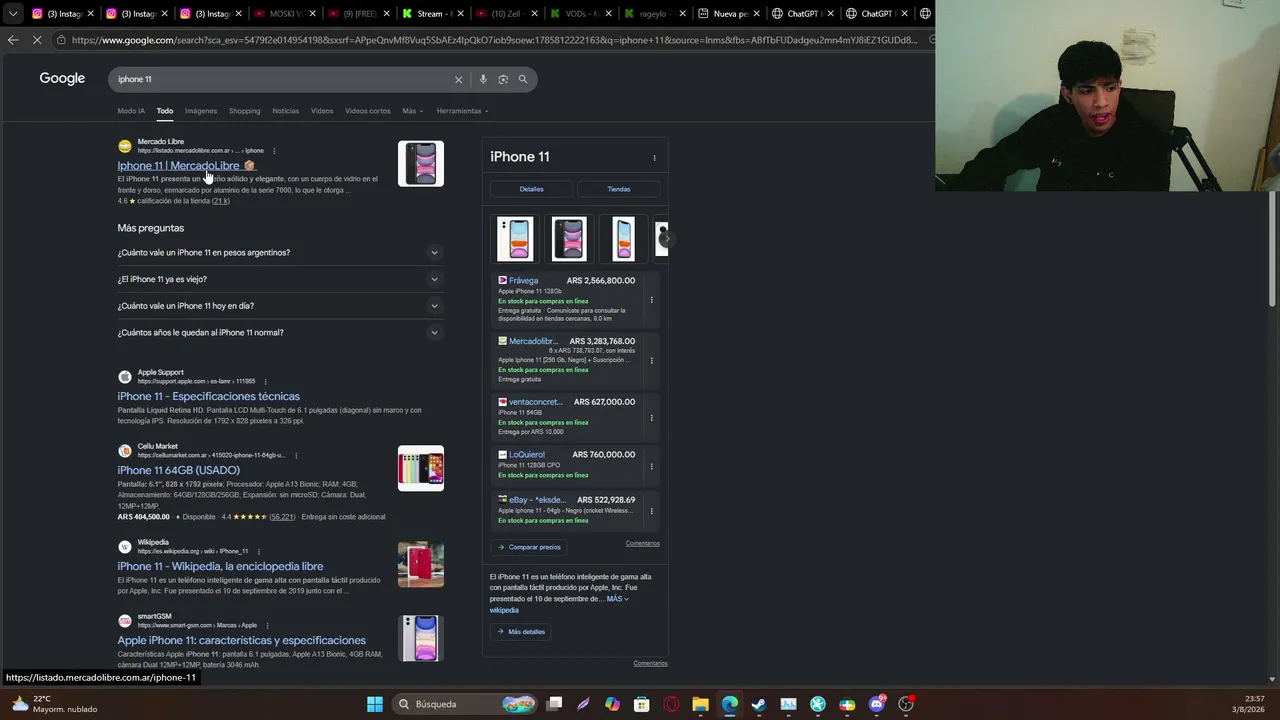Open the "Iphone 11 | MercadoLibre" result link
1280x720 pixels.
tap(178, 166)
